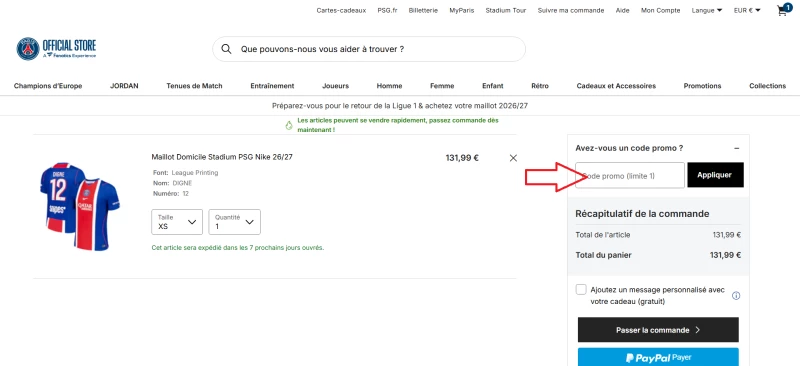Click the Code promo input field
Screen dimensions: 800x366
point(630,175)
